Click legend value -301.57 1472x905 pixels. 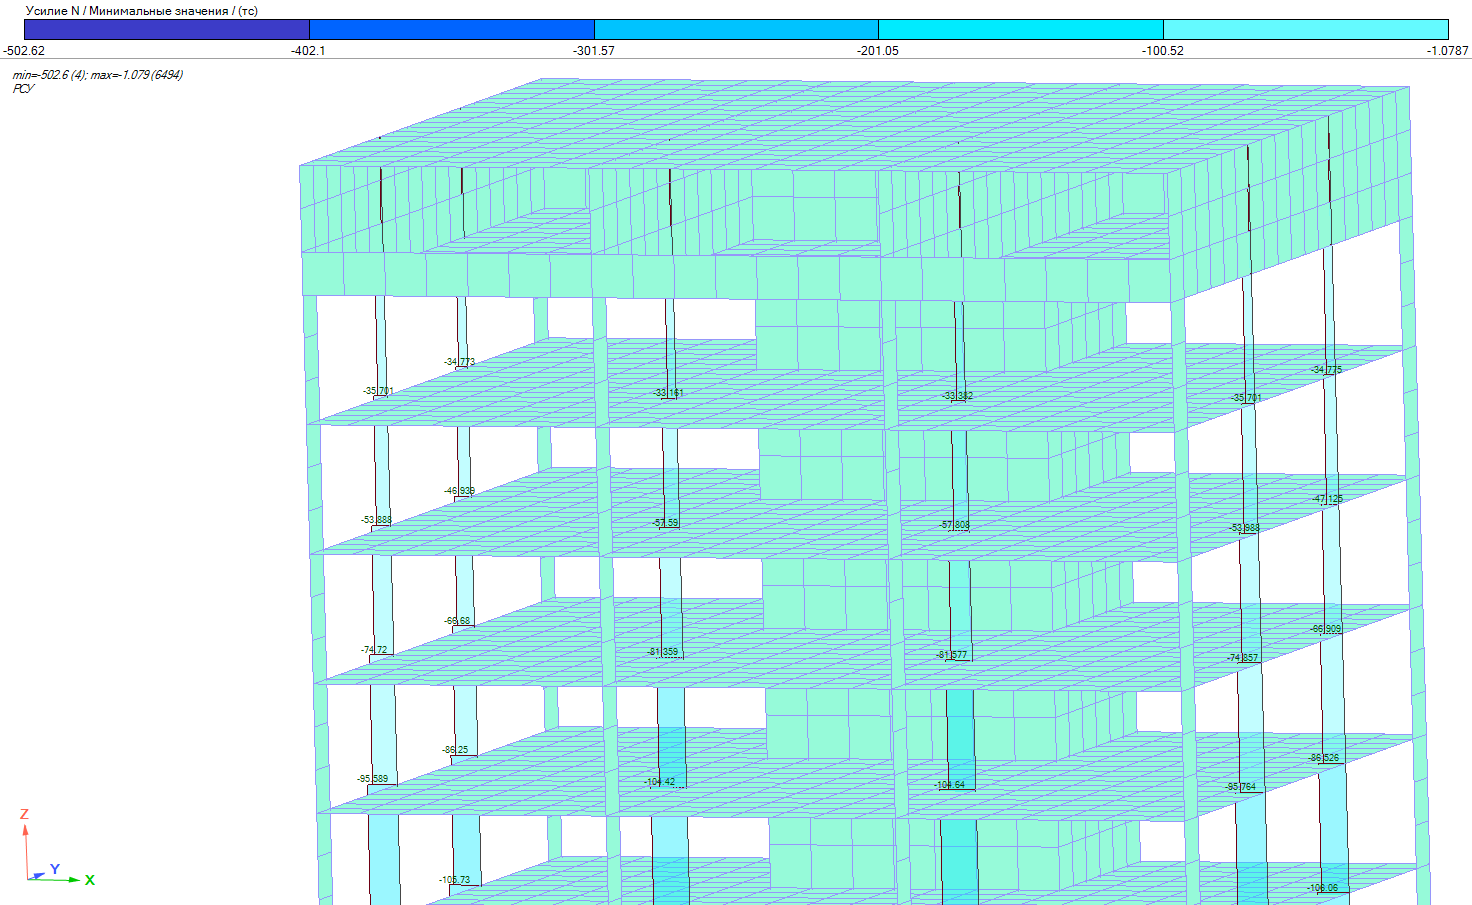(594, 50)
